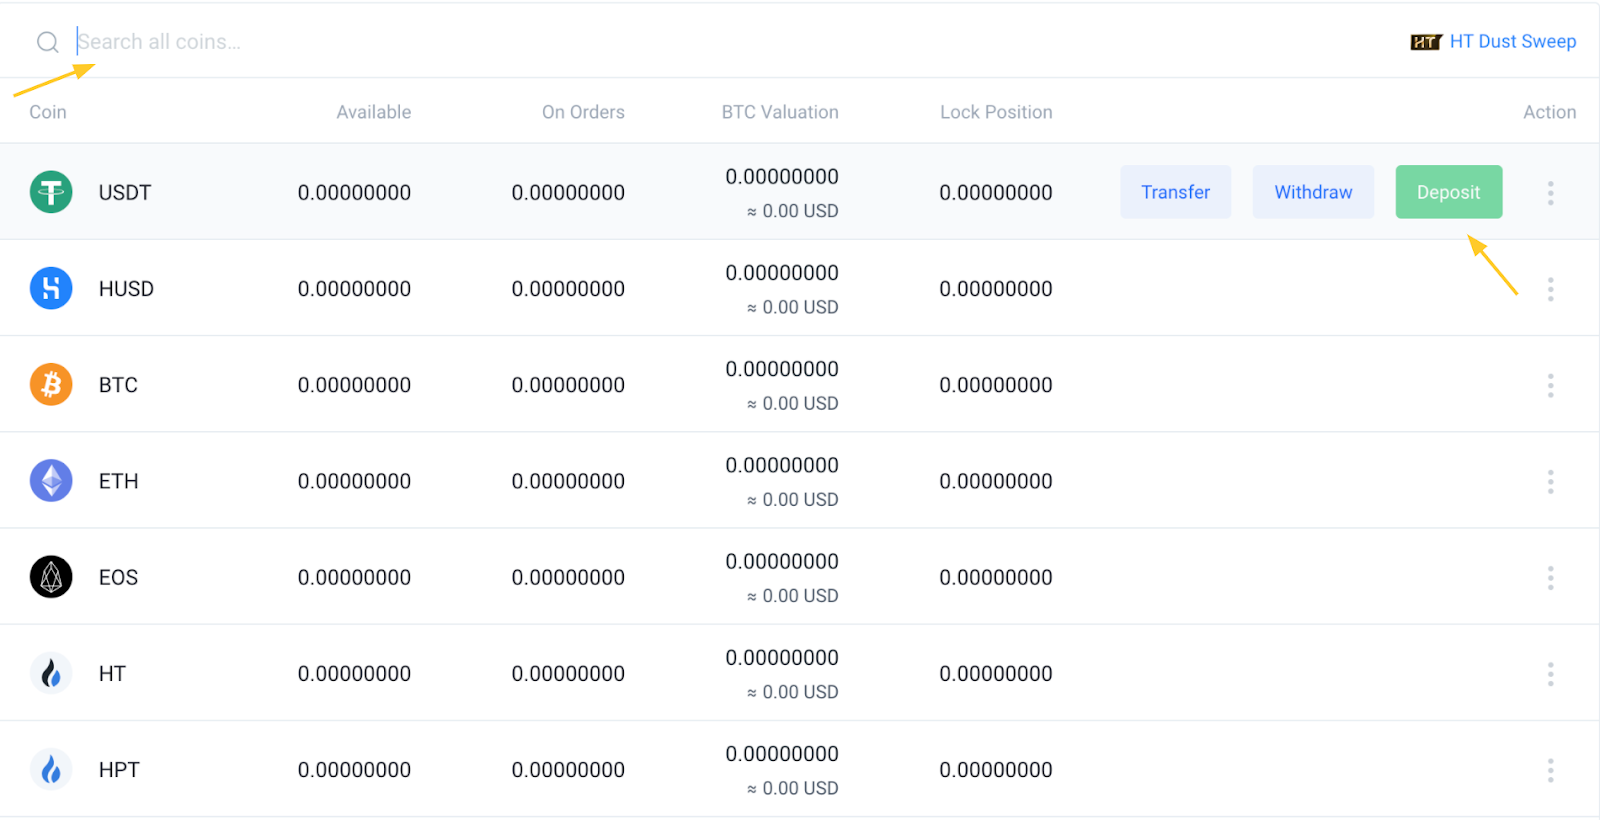Click the Lock Position column header
The width and height of the screenshot is (1600, 820).
point(996,112)
